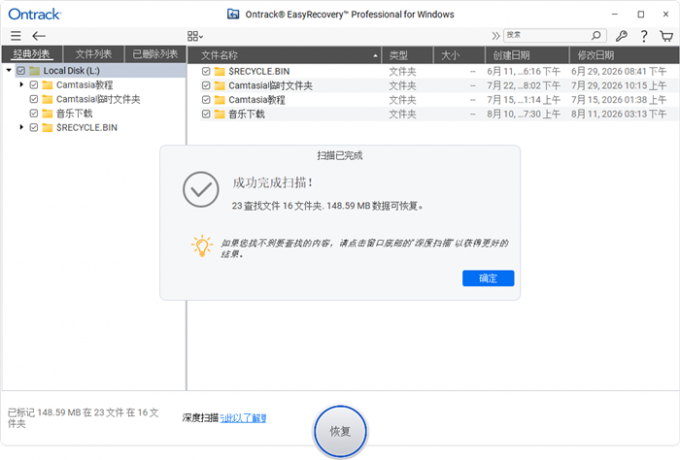Click $RECYCLE.BIN folder icon in file list

220,71
